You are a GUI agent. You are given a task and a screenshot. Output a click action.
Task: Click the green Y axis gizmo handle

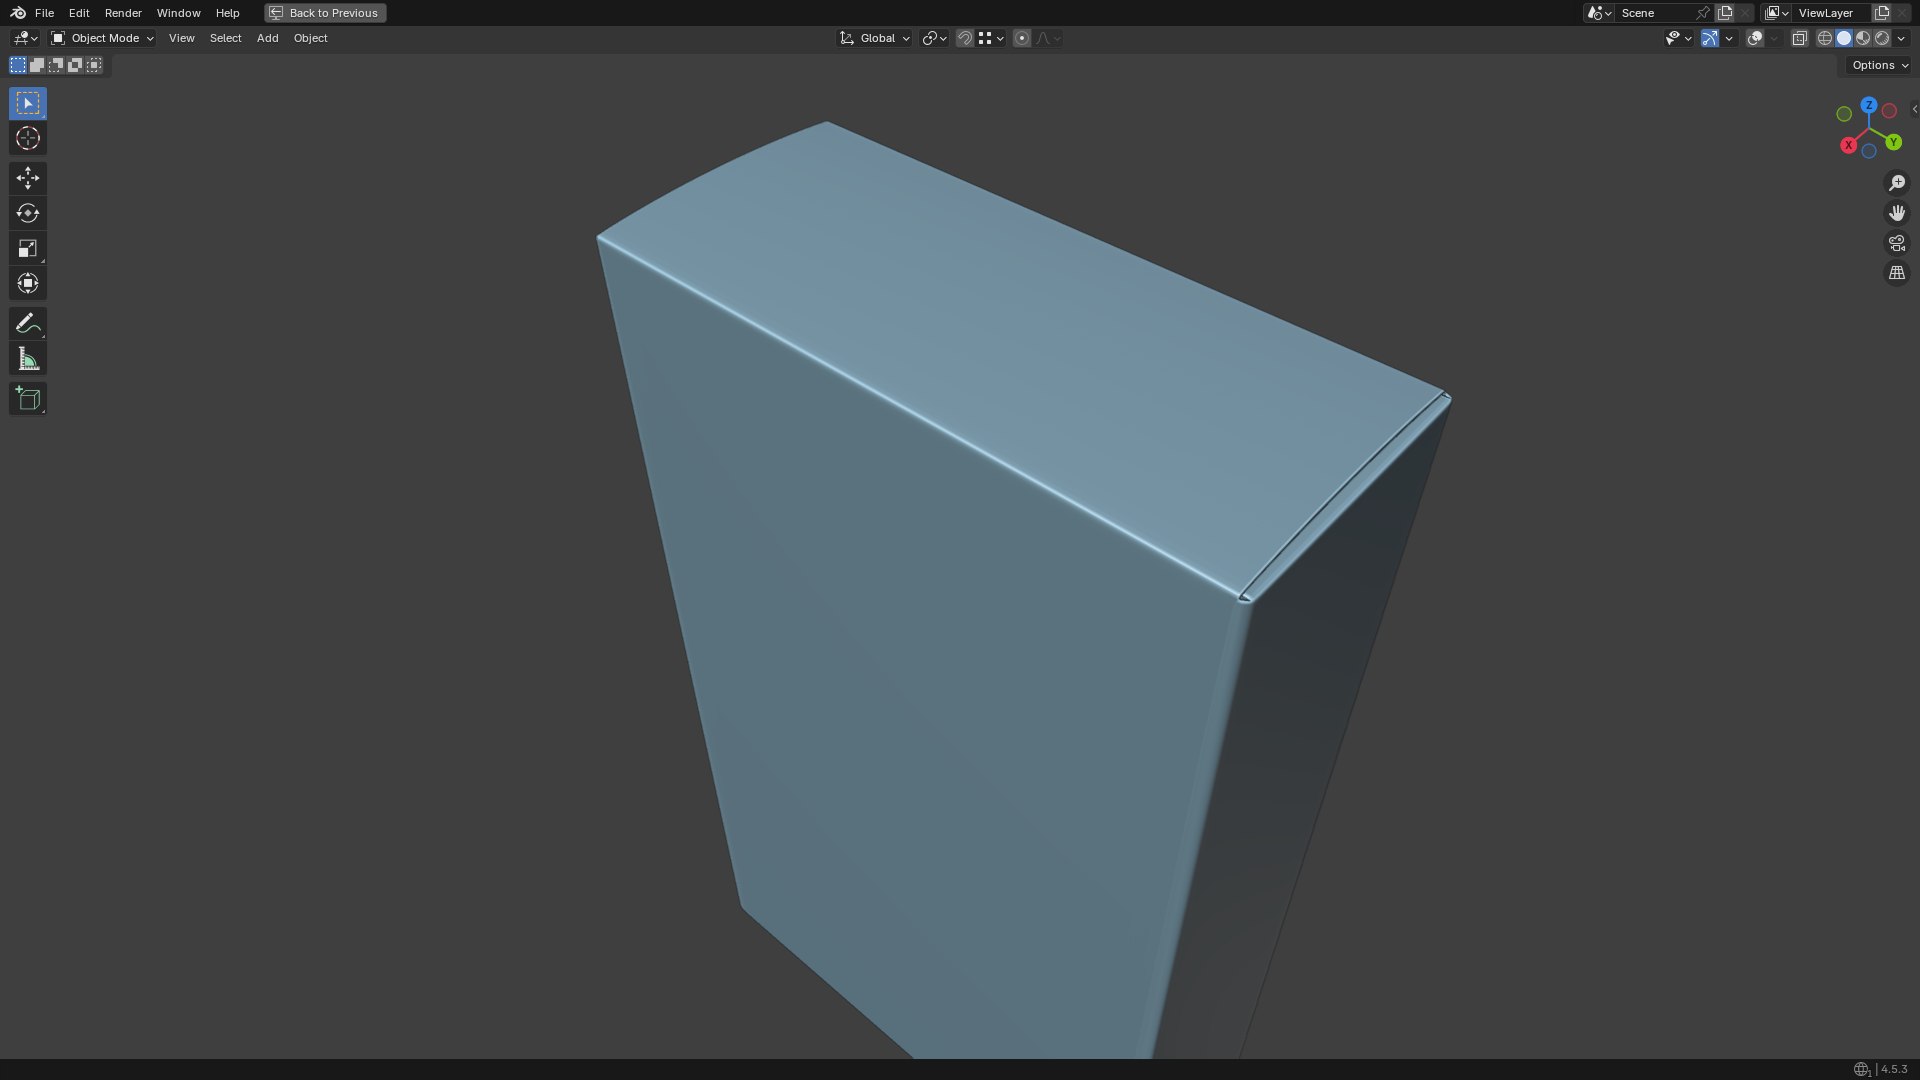(1894, 142)
